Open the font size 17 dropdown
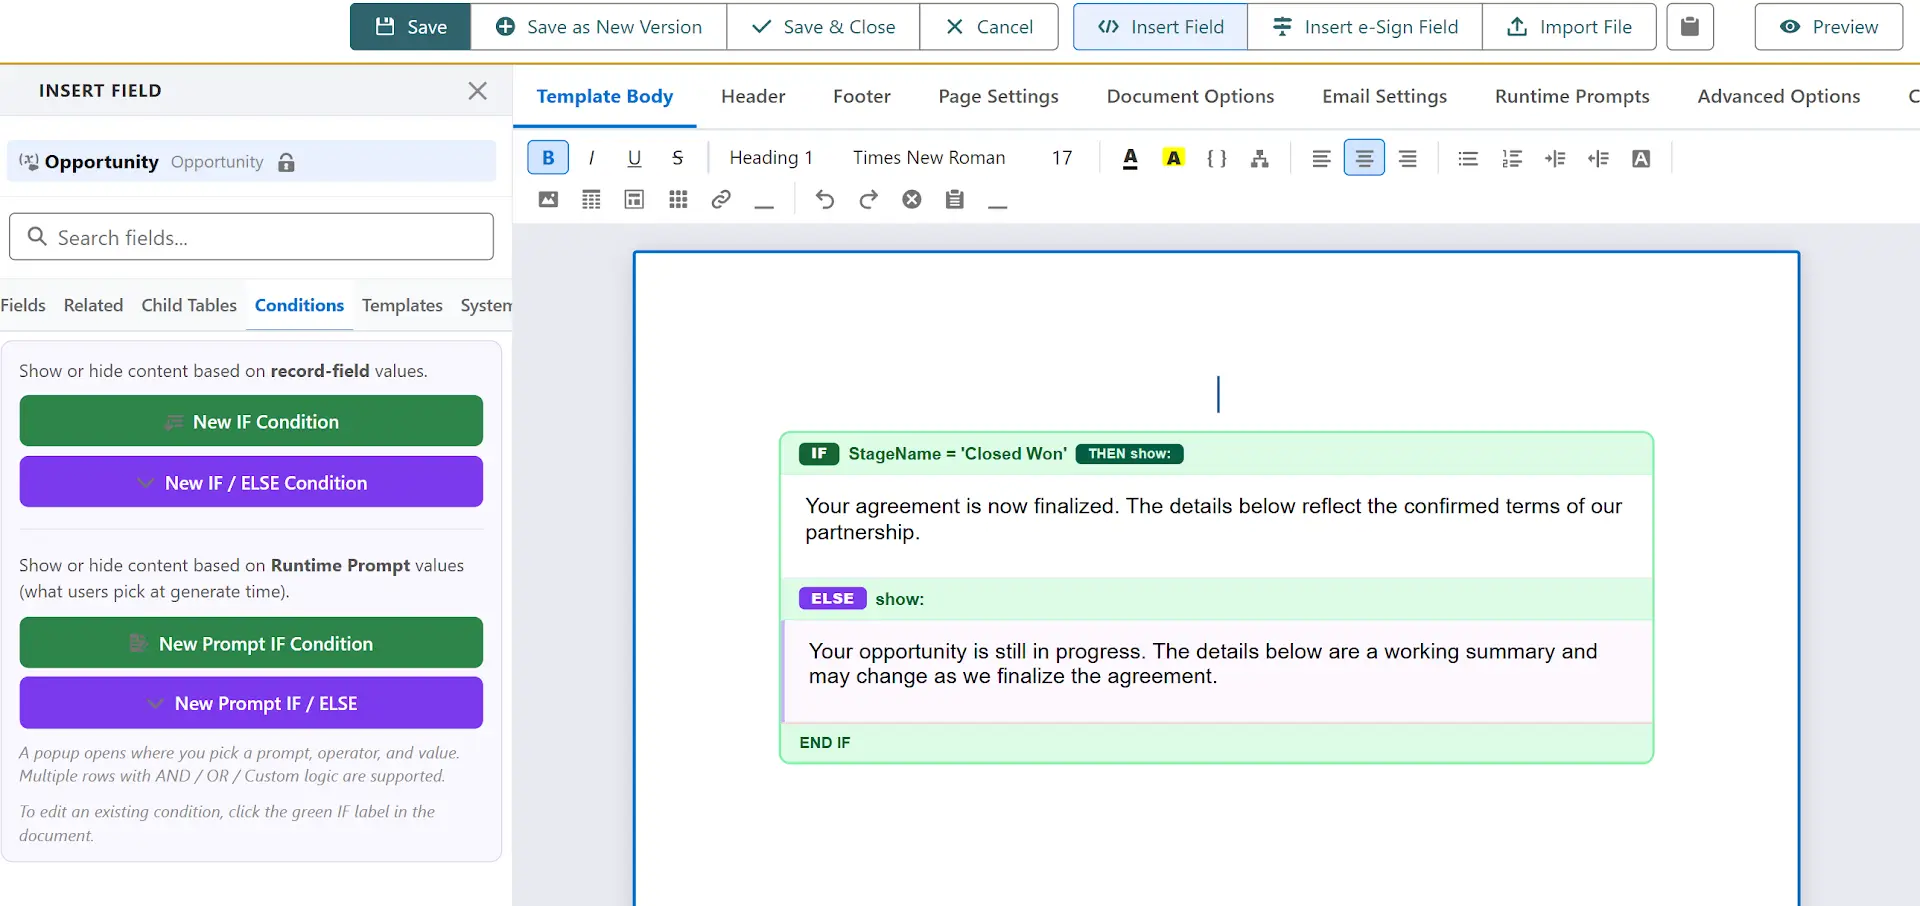Screen dimensions: 1920x906 point(1062,158)
